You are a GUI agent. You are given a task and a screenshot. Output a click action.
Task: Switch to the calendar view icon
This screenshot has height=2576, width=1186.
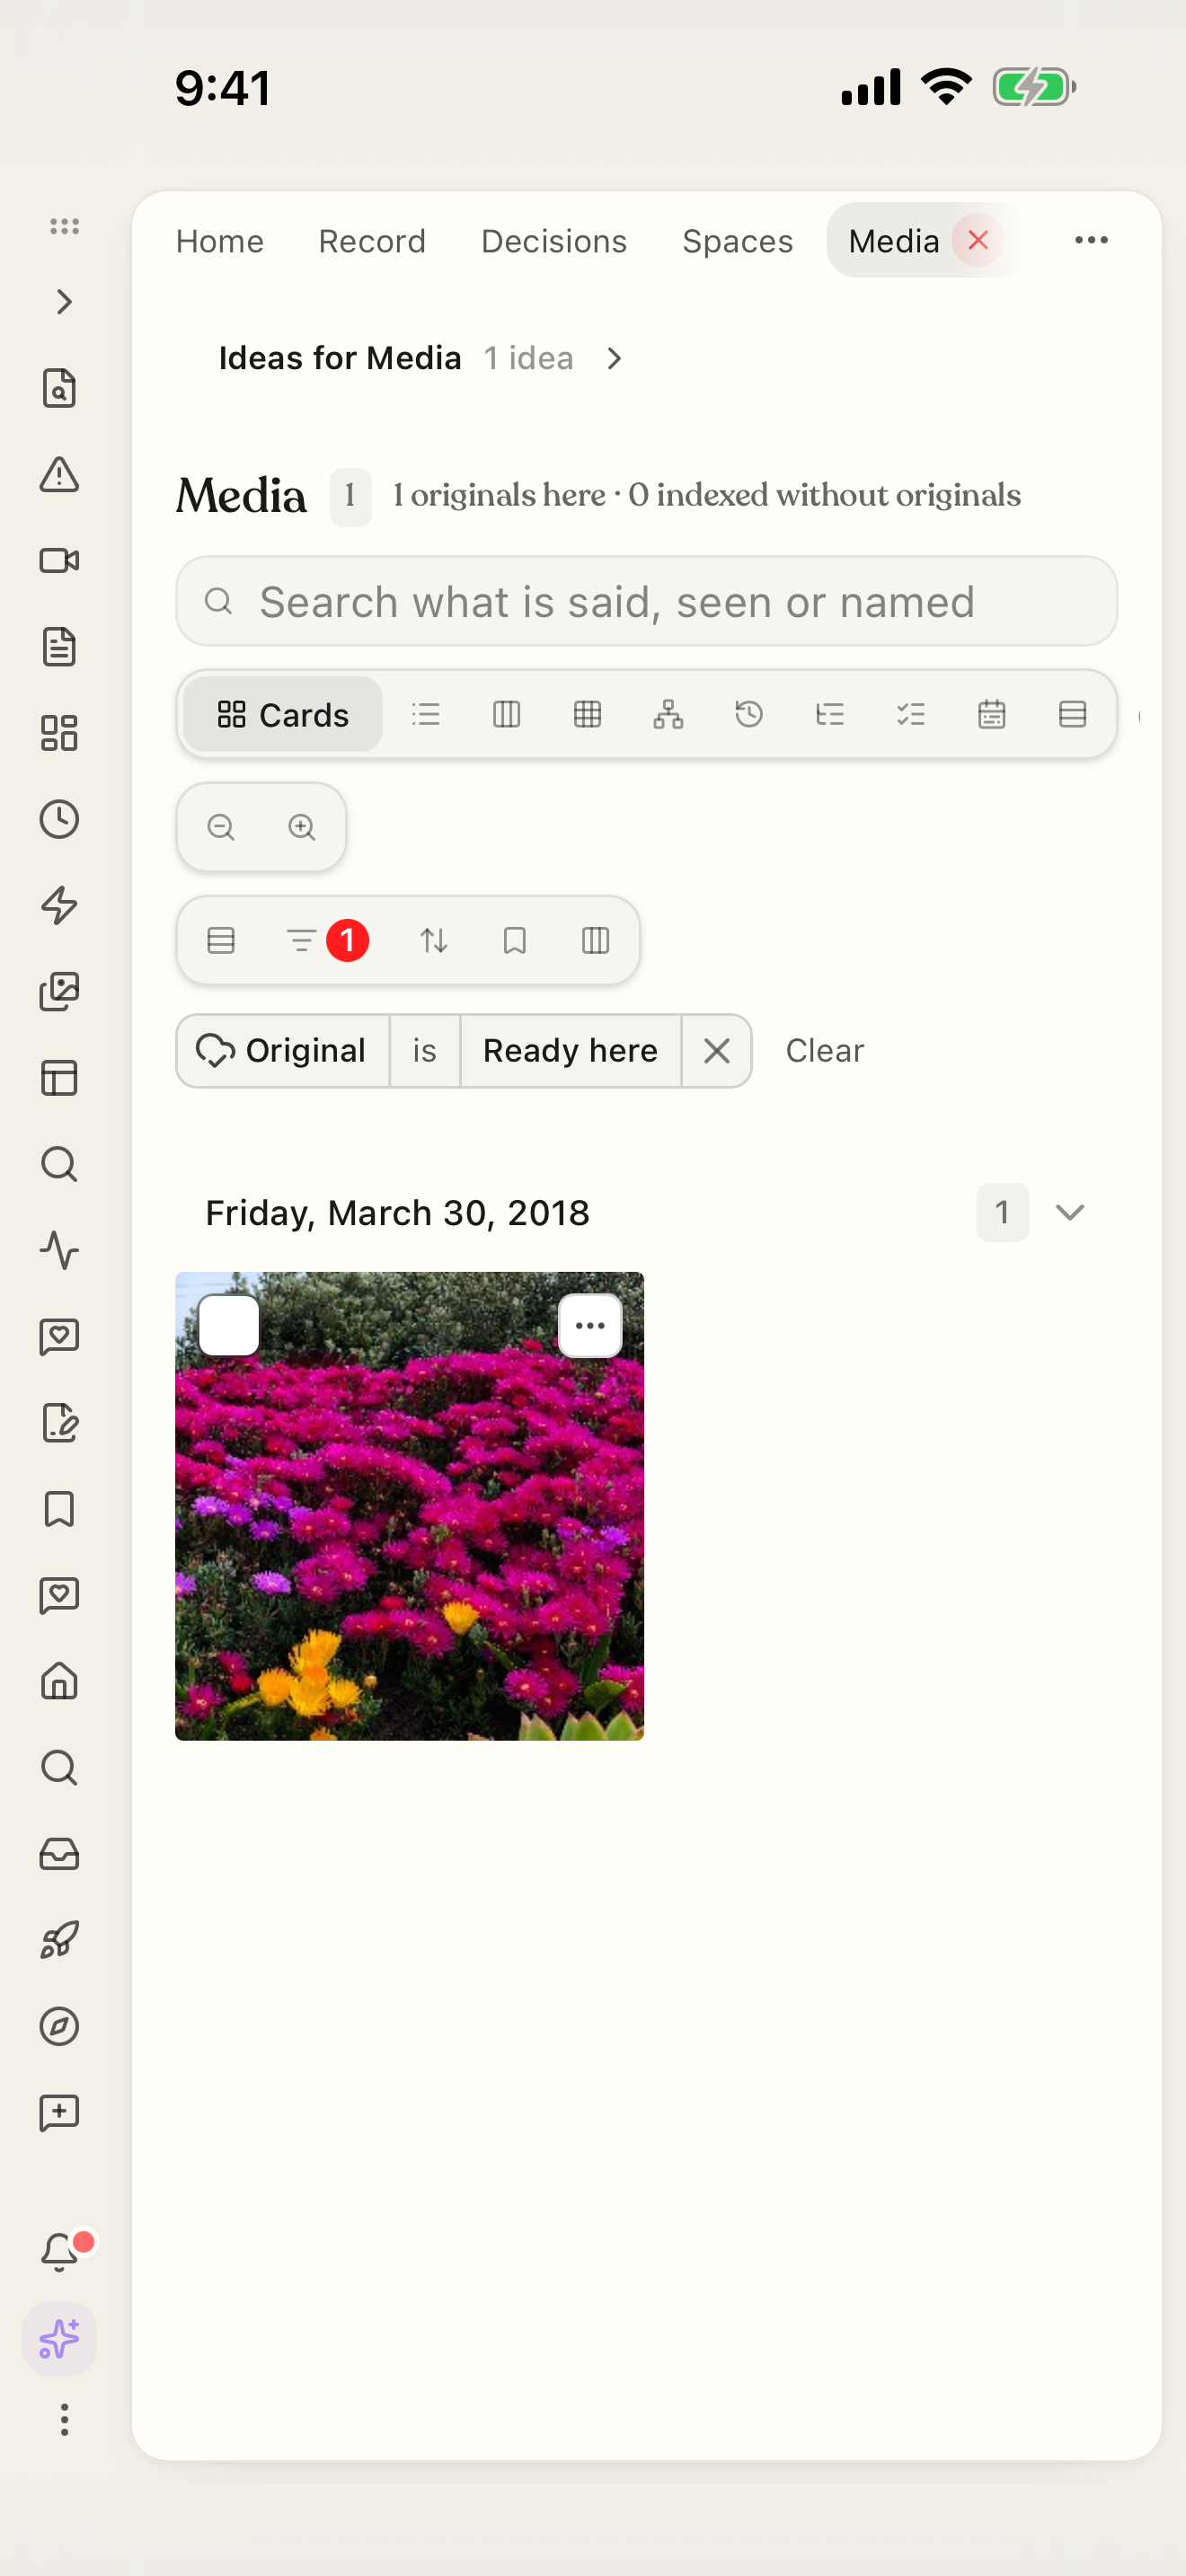click(x=991, y=714)
